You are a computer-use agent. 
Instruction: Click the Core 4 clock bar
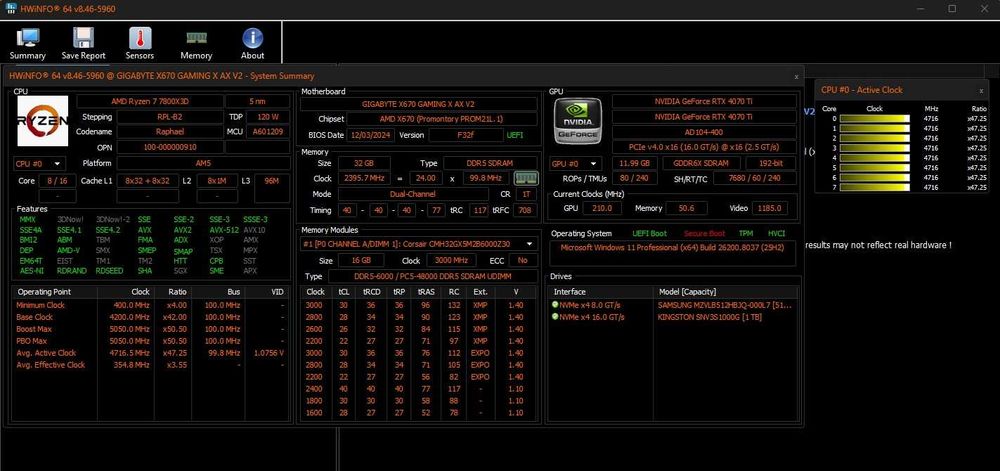pos(874,158)
